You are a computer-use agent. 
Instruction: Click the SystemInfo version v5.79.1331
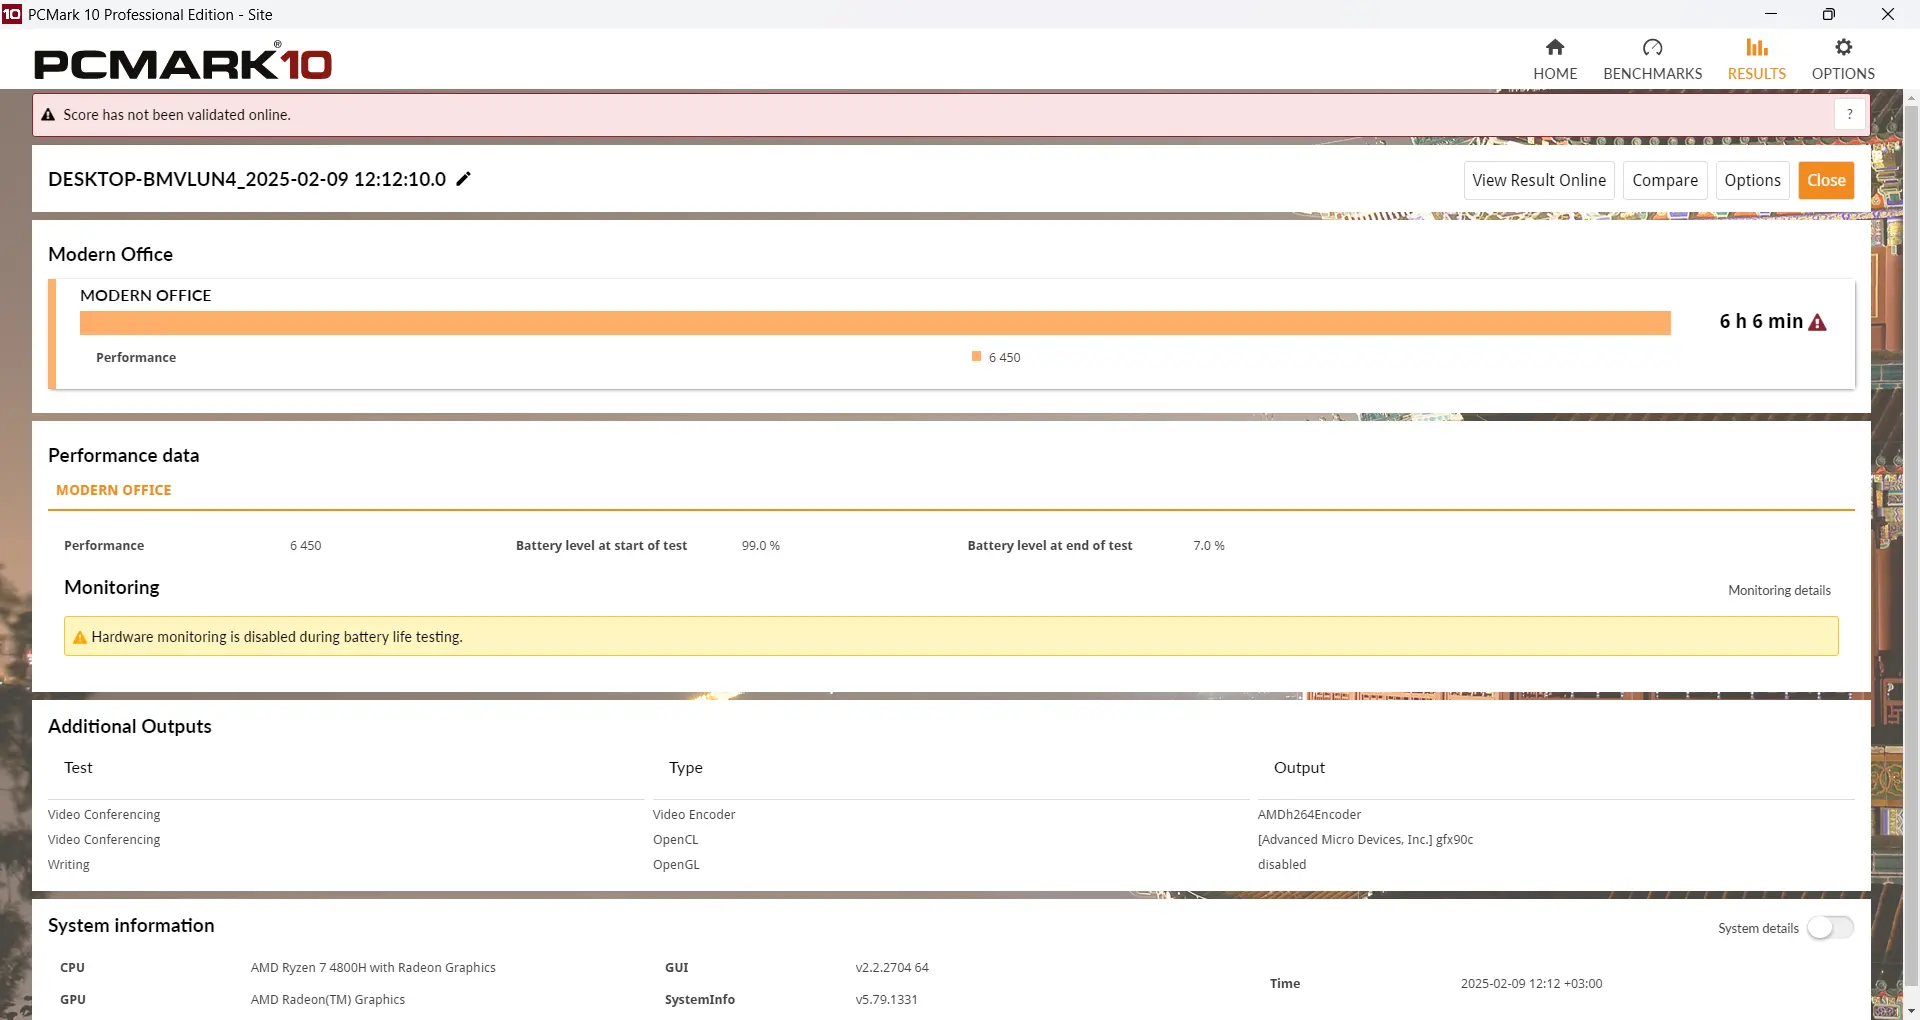(x=886, y=999)
